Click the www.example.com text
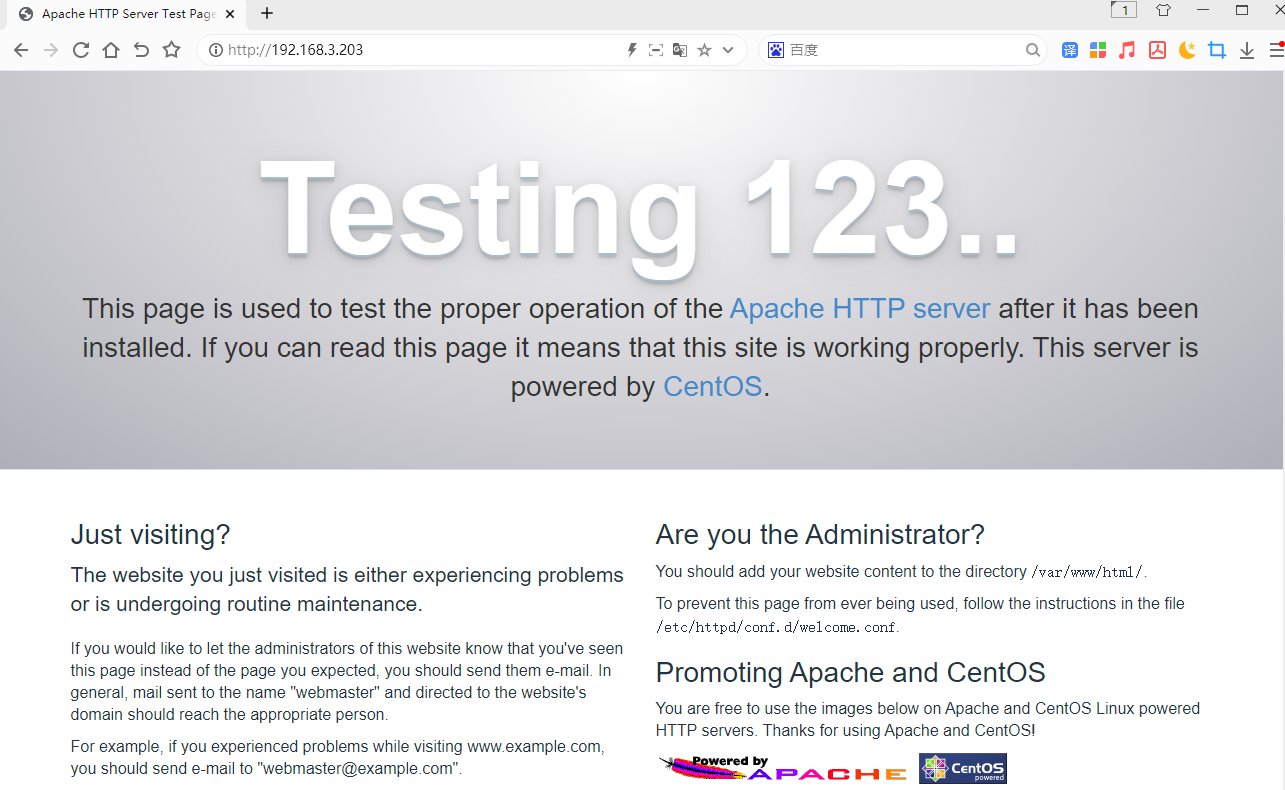The image size is (1285, 790). tap(534, 746)
